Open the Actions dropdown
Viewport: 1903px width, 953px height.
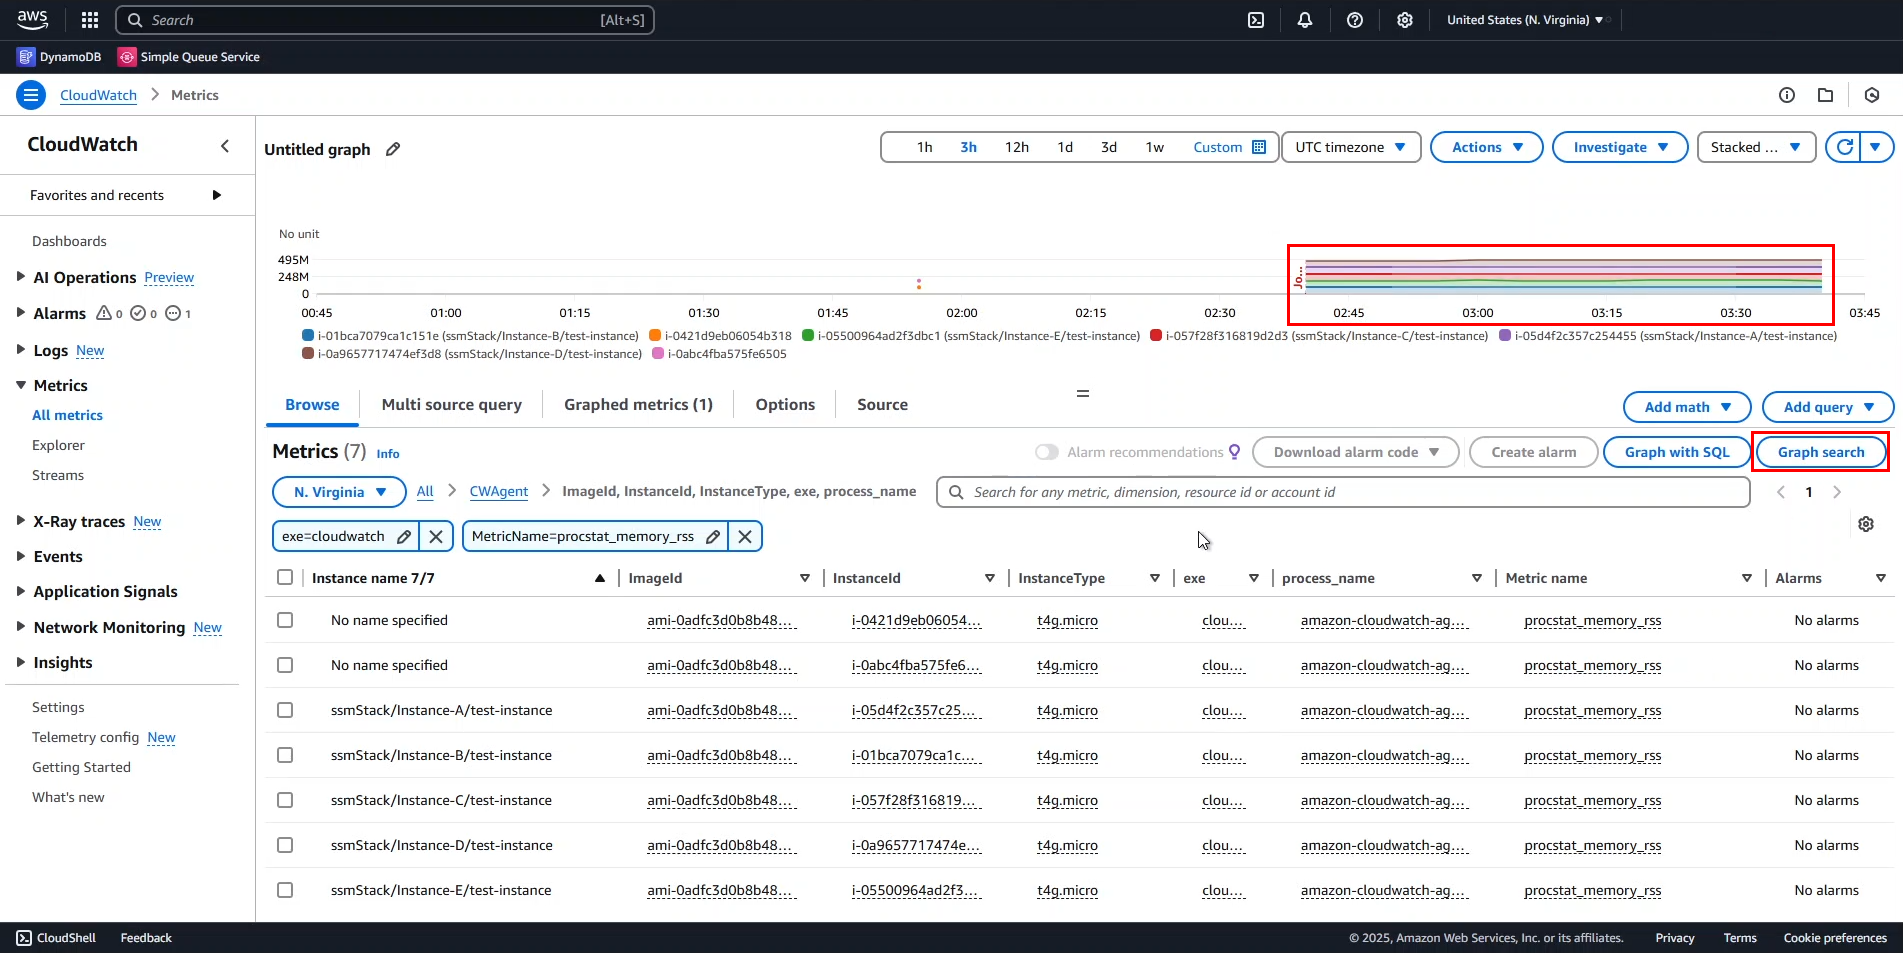tap(1487, 147)
